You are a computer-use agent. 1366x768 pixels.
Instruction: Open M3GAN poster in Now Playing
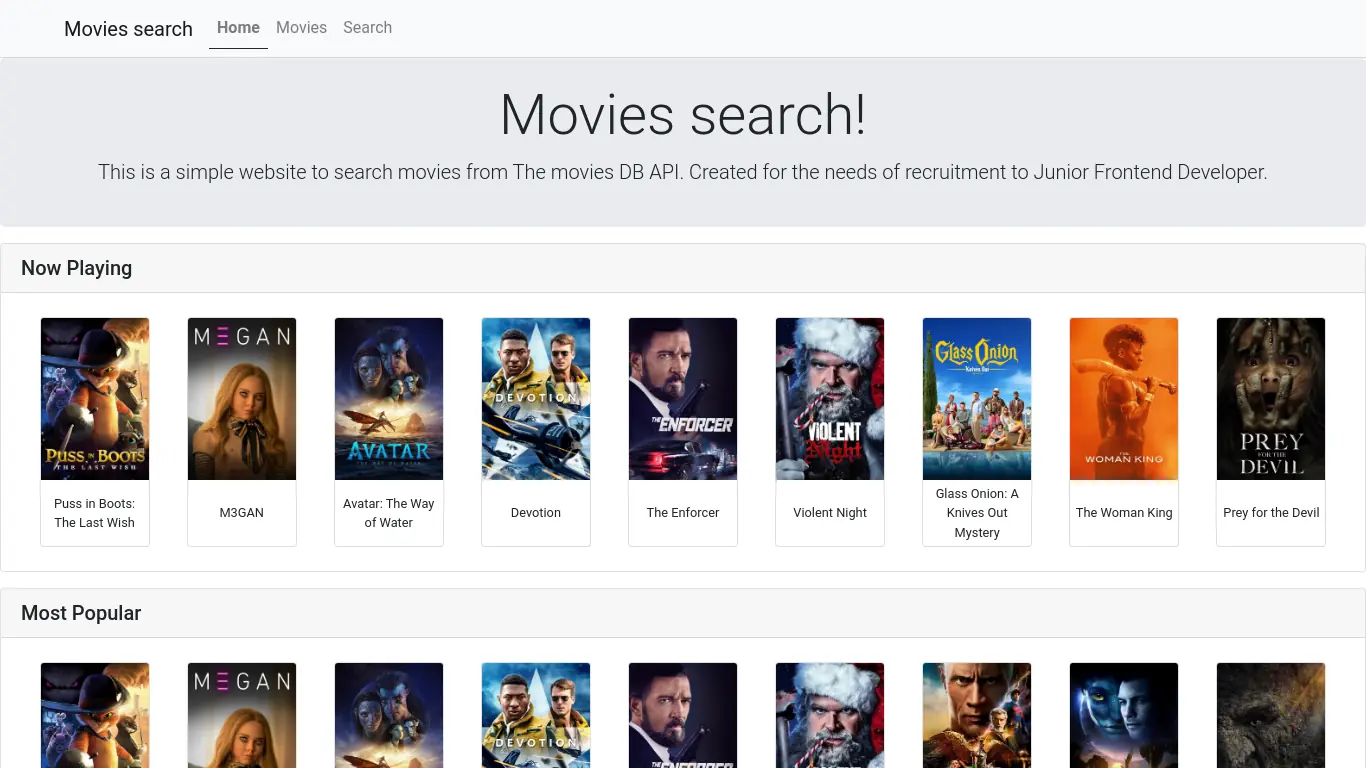tap(242, 399)
